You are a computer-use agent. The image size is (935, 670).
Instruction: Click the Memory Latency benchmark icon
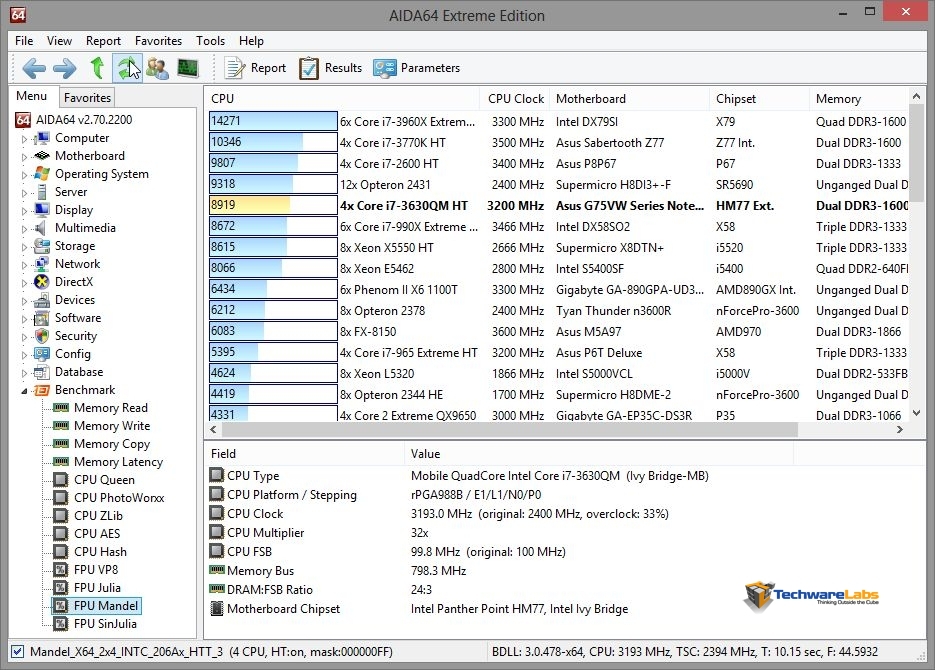pyautogui.click(x=61, y=461)
